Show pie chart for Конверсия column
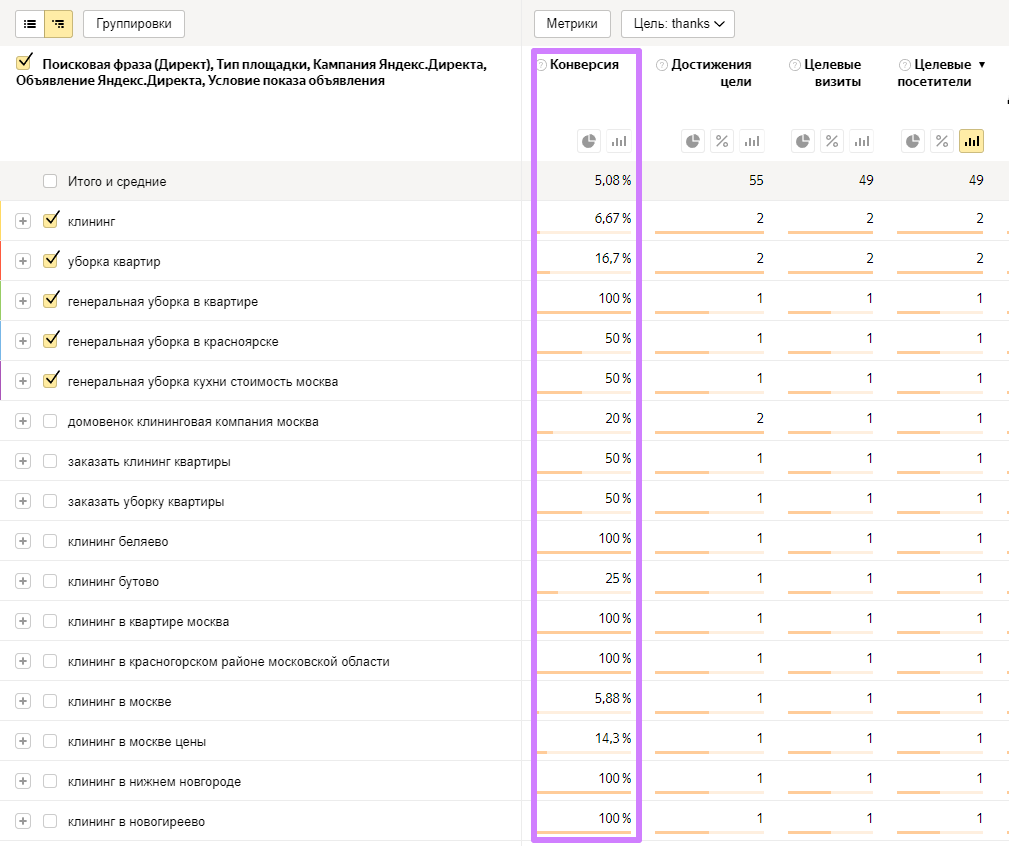Screen dimensions: 1009x846 pyautogui.click(x=589, y=141)
